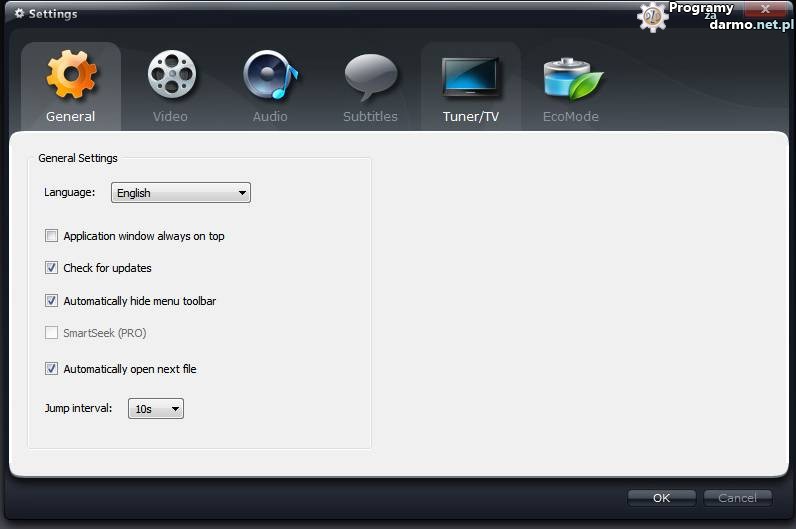This screenshot has height=529, width=796.
Task: Disable Automatically open next file
Action: click(52, 369)
